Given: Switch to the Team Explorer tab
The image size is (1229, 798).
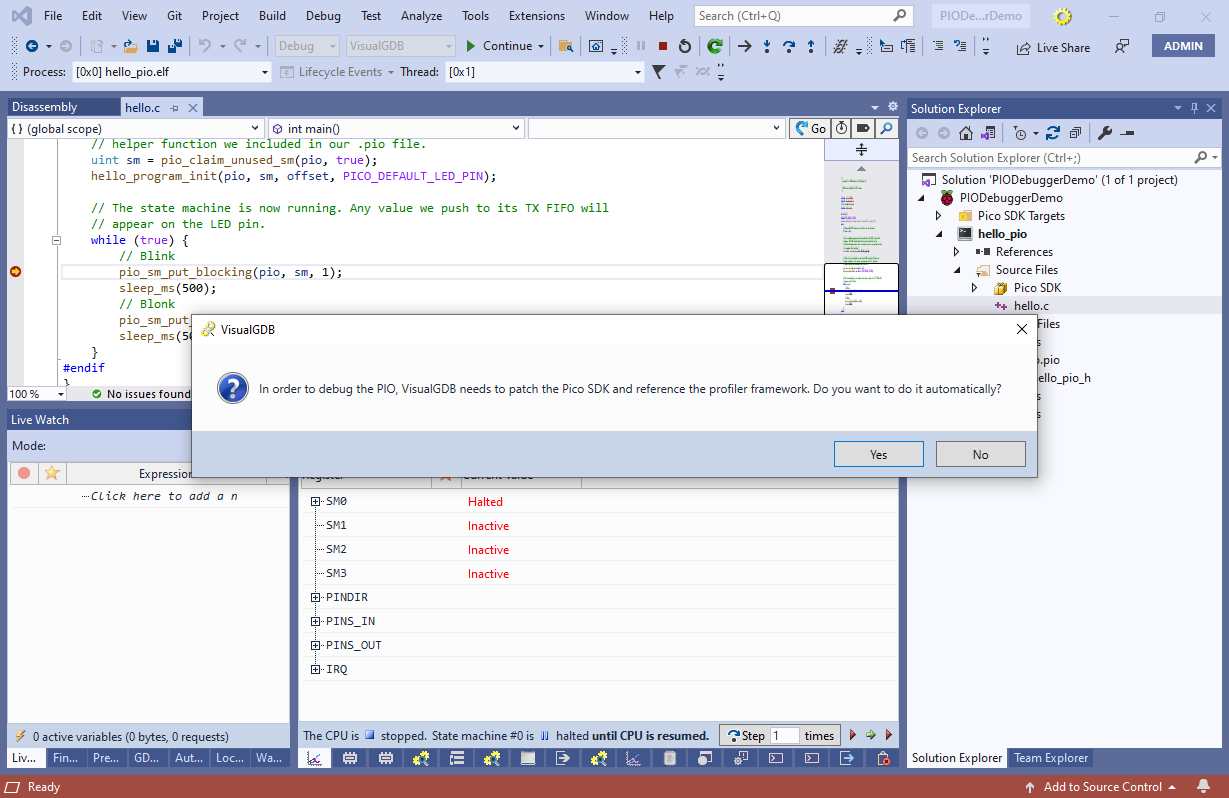Looking at the screenshot, I should tap(1051, 758).
